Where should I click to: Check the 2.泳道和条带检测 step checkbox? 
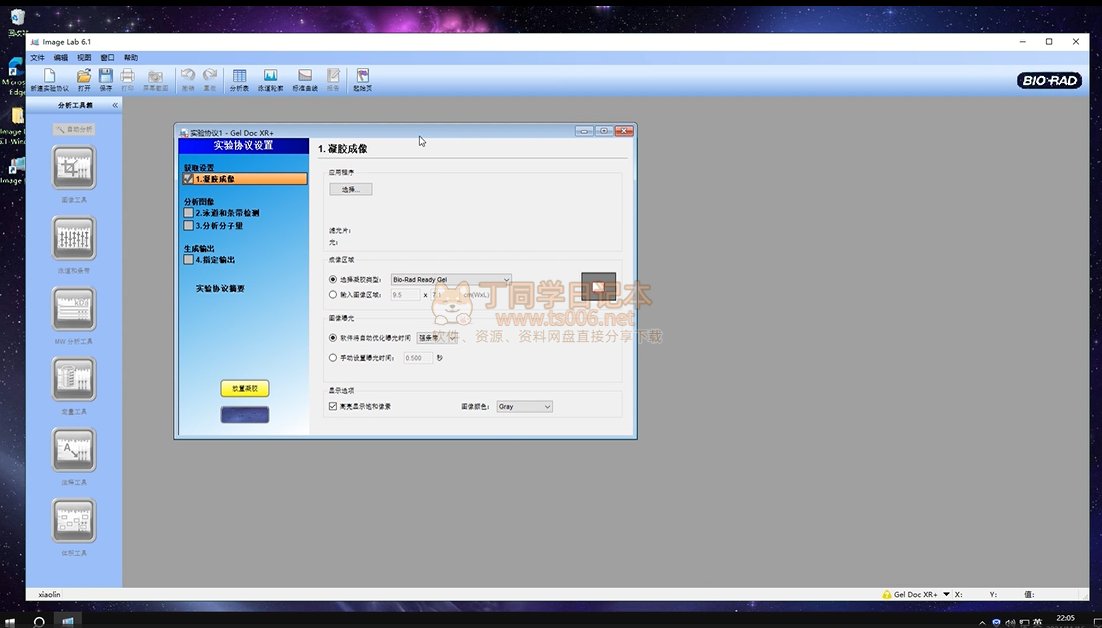click(188, 213)
